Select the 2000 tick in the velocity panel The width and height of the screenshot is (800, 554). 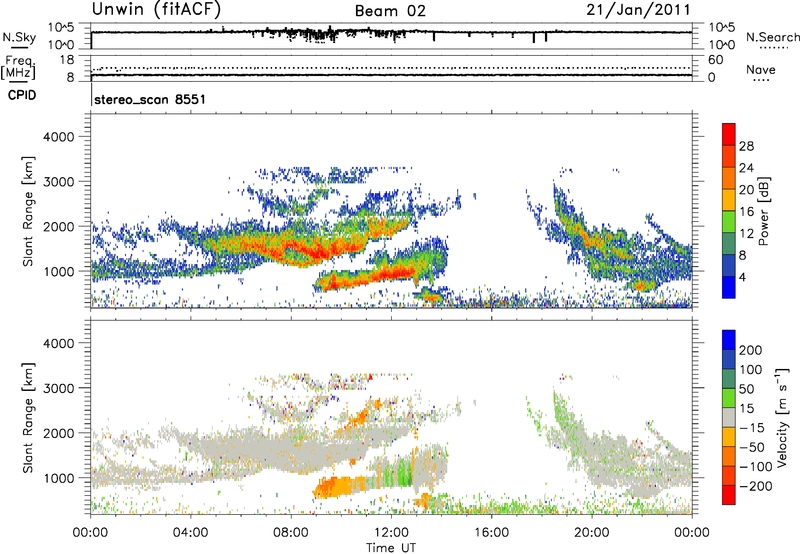pyautogui.click(x=58, y=433)
